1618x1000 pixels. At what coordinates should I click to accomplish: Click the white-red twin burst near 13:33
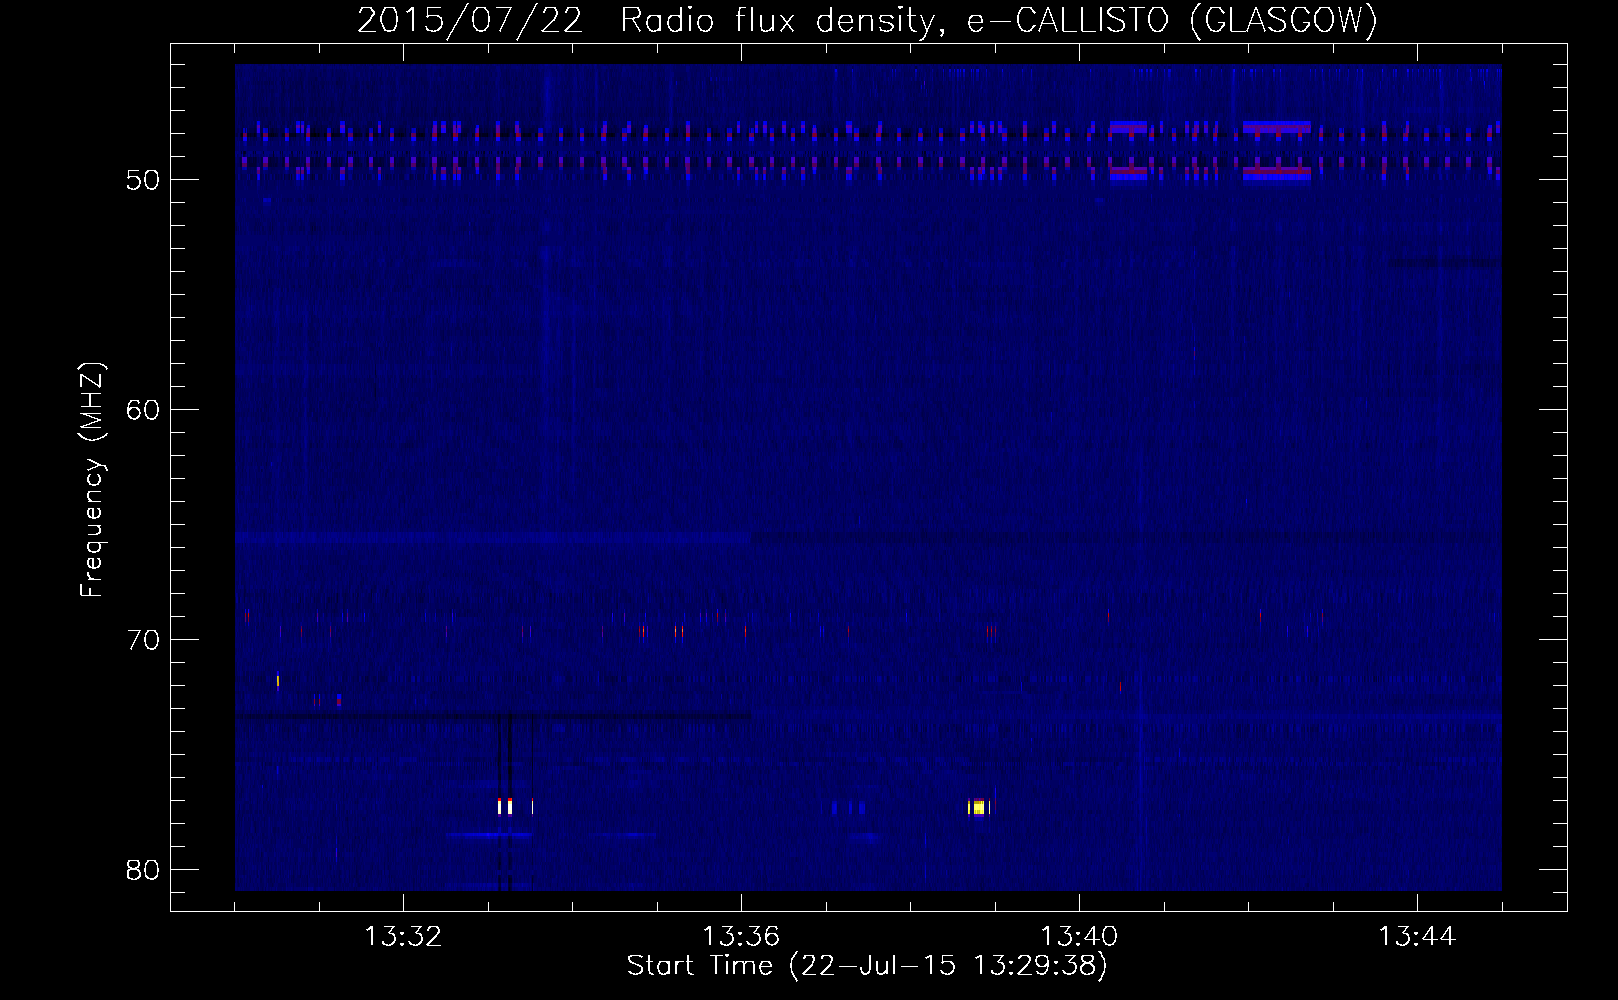click(x=504, y=806)
